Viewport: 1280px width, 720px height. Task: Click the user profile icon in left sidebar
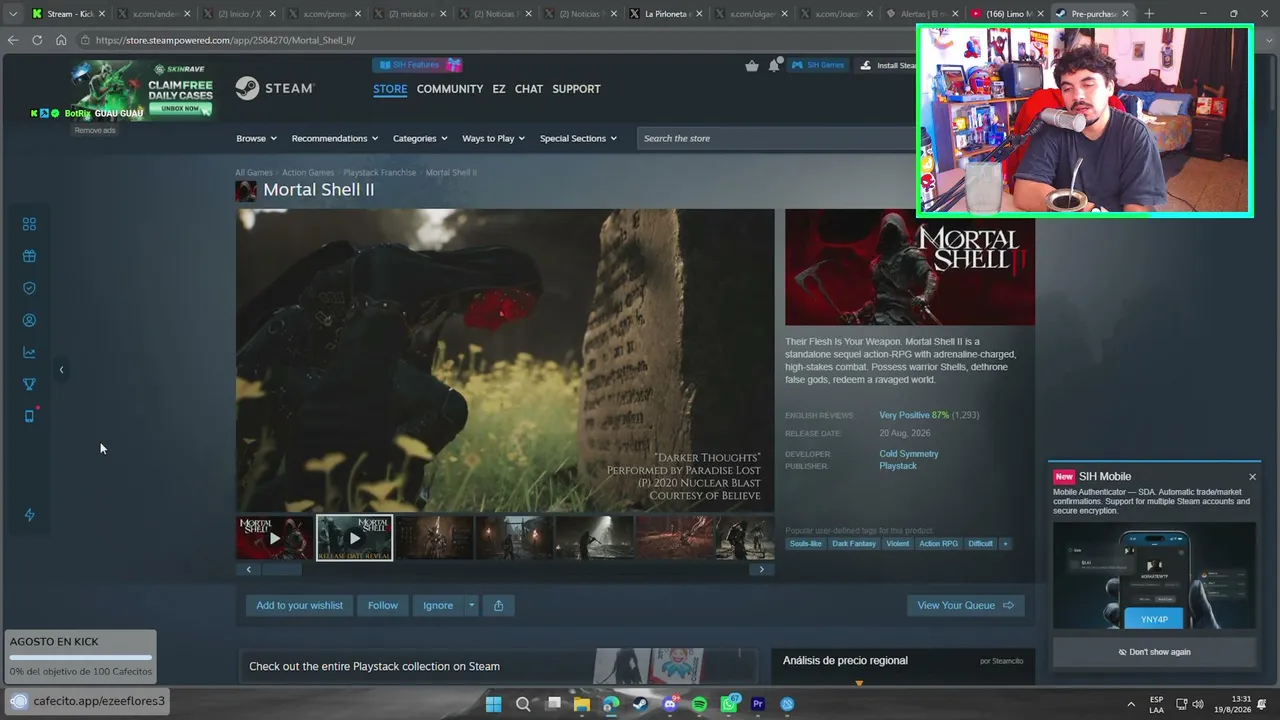29,320
